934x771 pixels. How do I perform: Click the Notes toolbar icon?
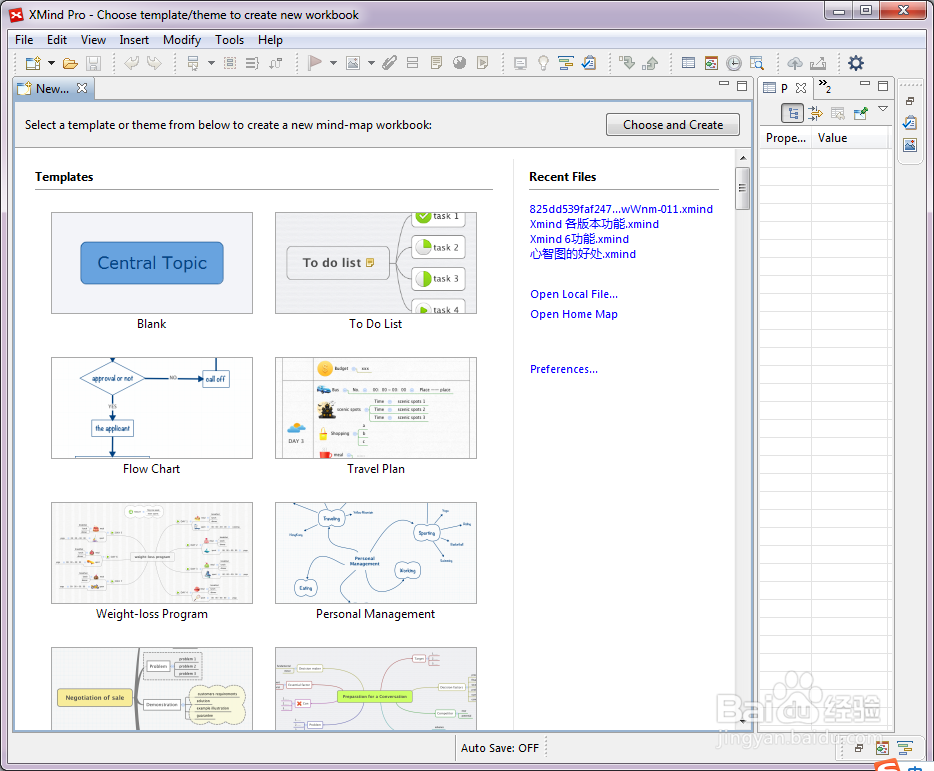(436, 63)
